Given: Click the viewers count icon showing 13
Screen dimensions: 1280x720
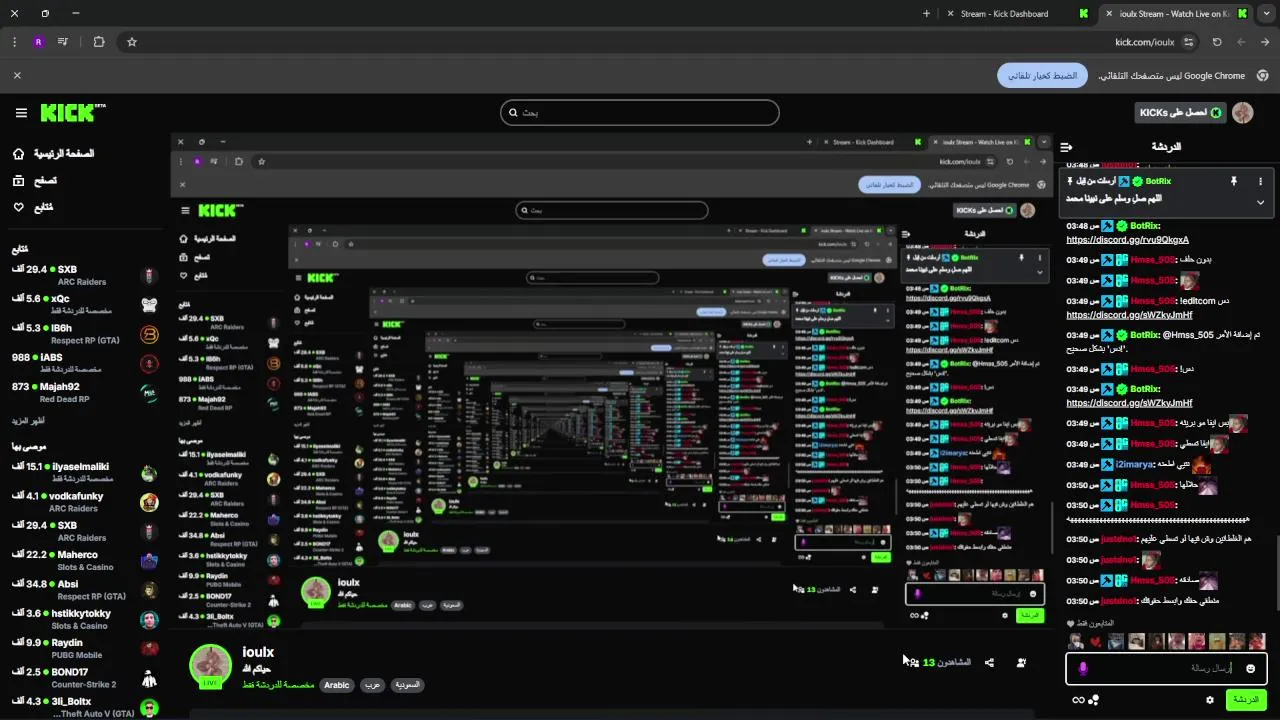Looking at the screenshot, I should (912, 662).
